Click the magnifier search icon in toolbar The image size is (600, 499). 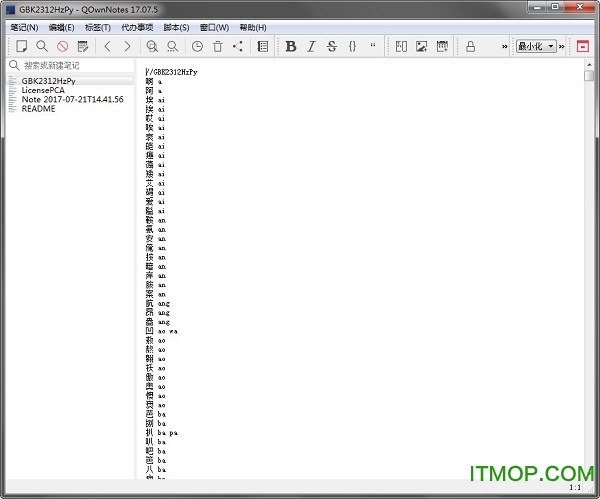click(x=42, y=46)
